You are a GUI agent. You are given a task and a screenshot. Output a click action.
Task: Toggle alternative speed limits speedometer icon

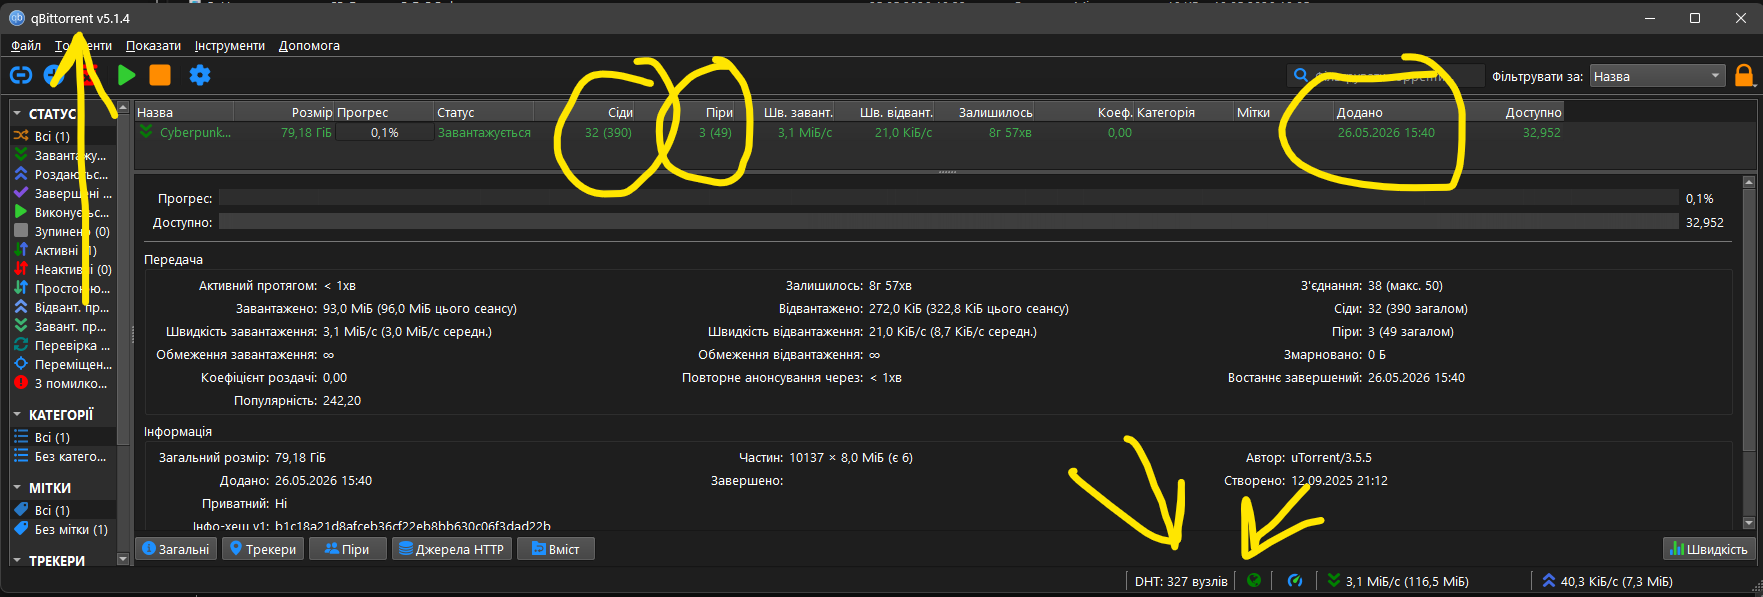(x=1295, y=580)
